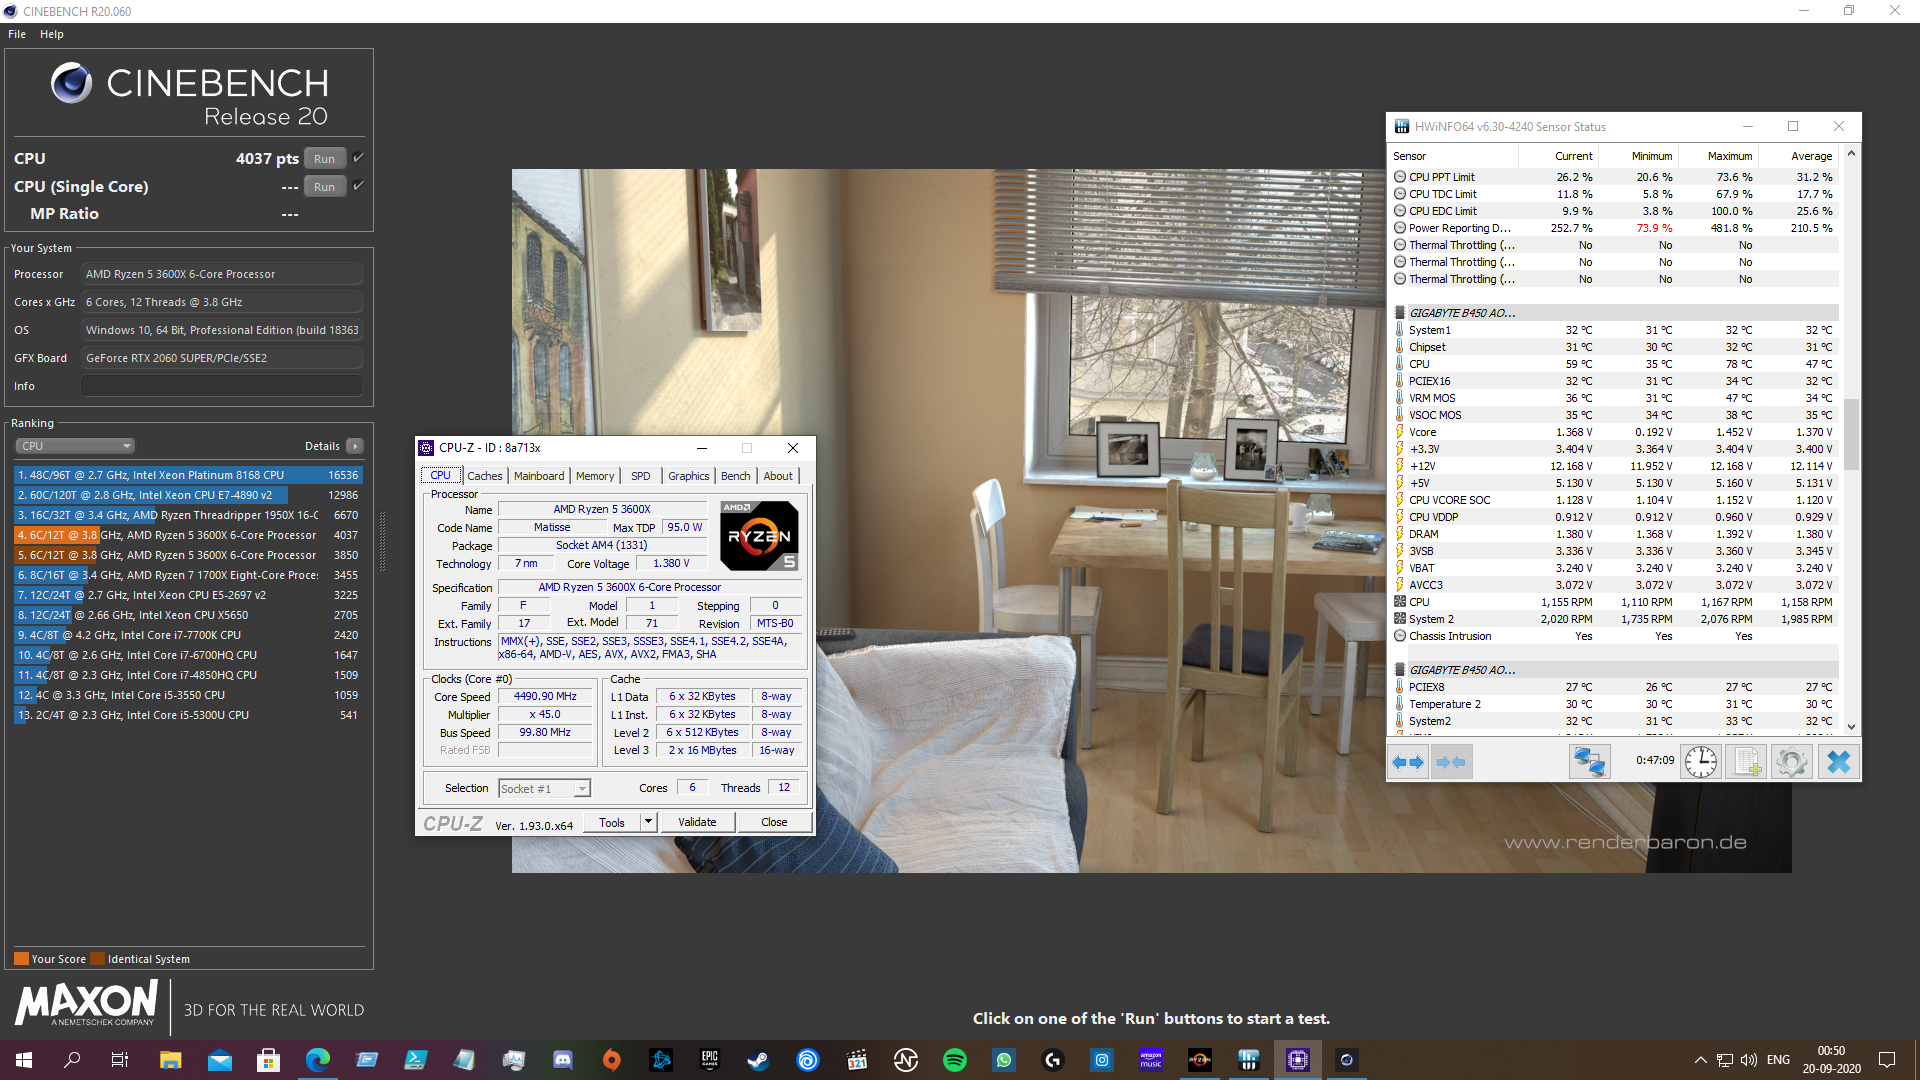
Task: Run the CPU Single Core test
Action: coord(325,186)
